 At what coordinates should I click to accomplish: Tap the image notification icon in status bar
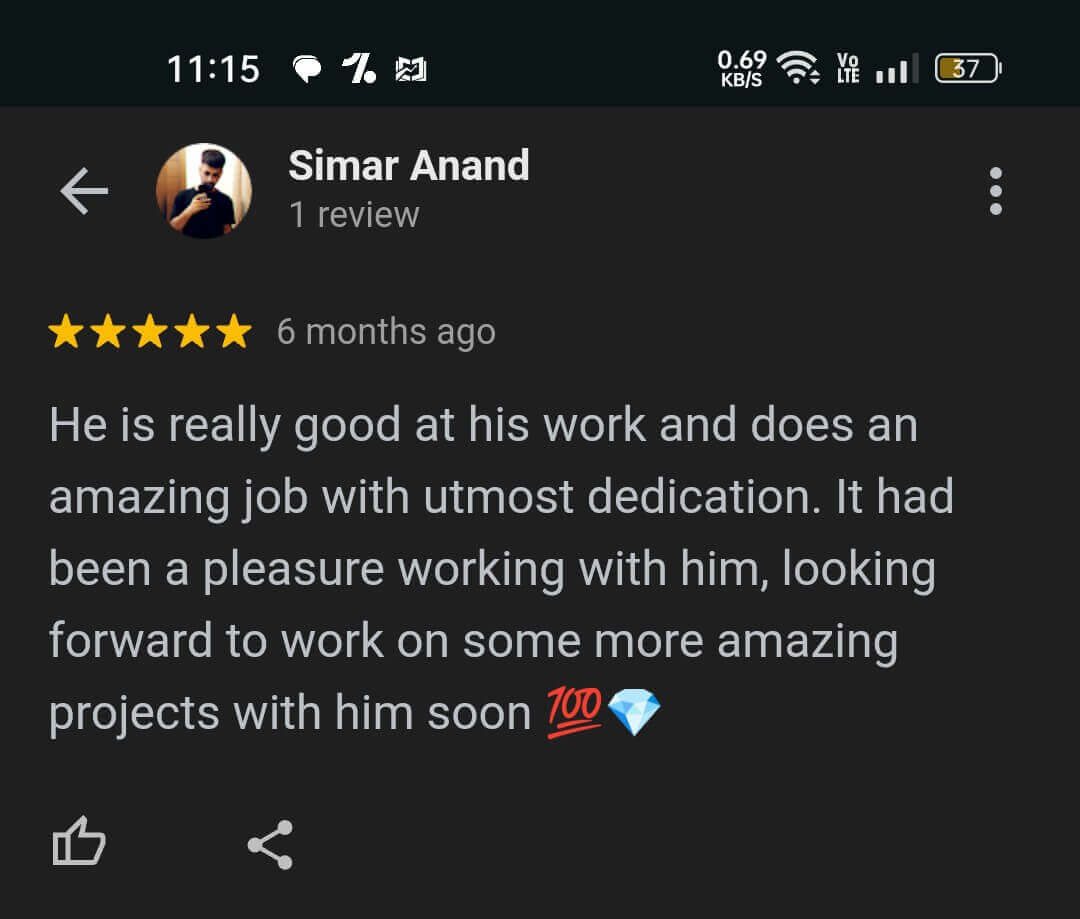pyautogui.click(x=411, y=70)
